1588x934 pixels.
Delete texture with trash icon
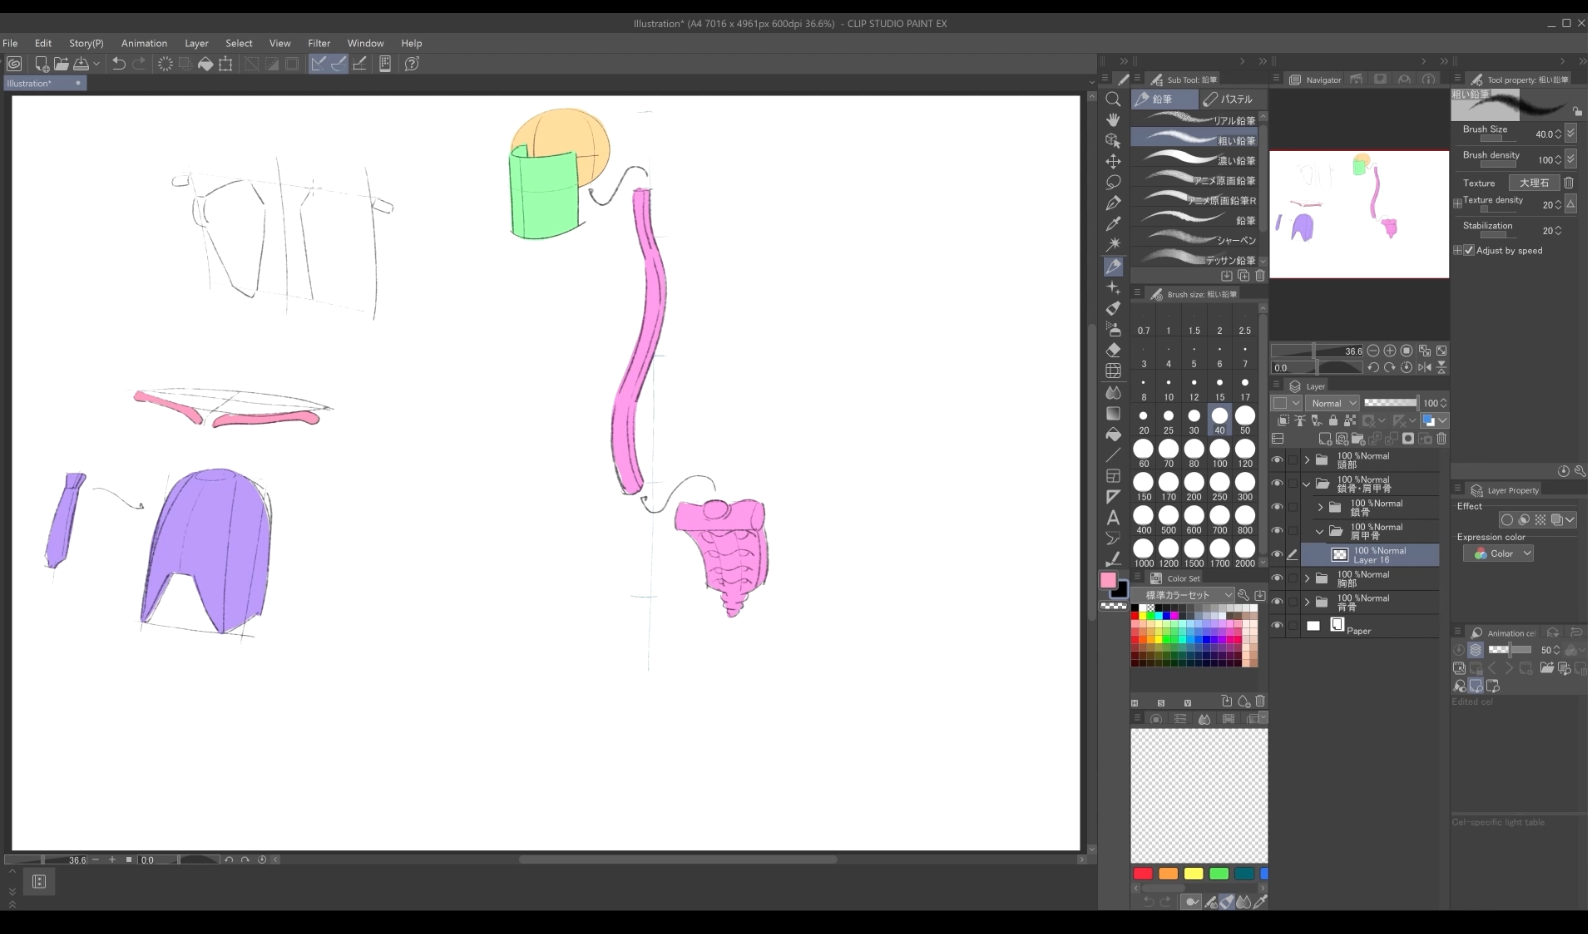point(1568,183)
